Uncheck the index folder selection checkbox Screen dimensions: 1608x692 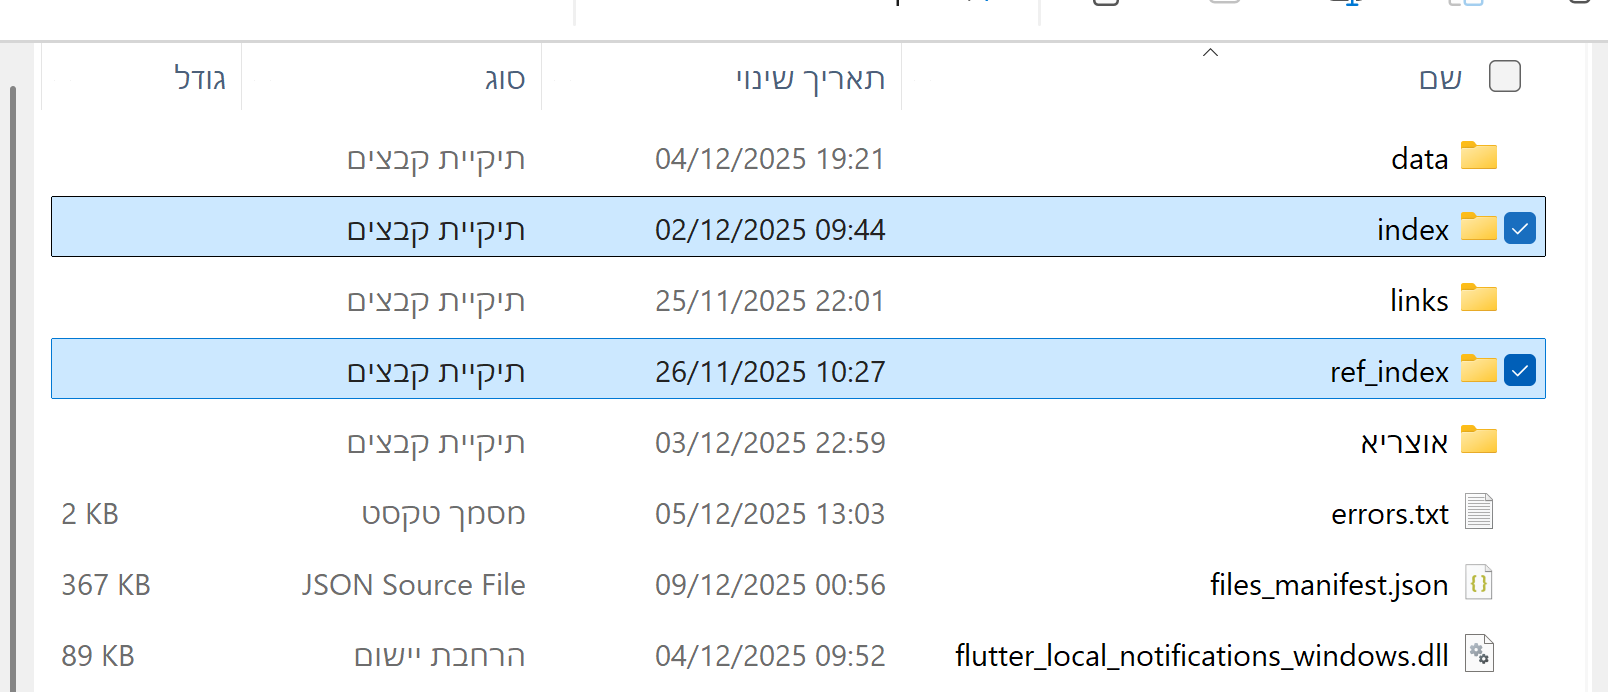[1520, 228]
